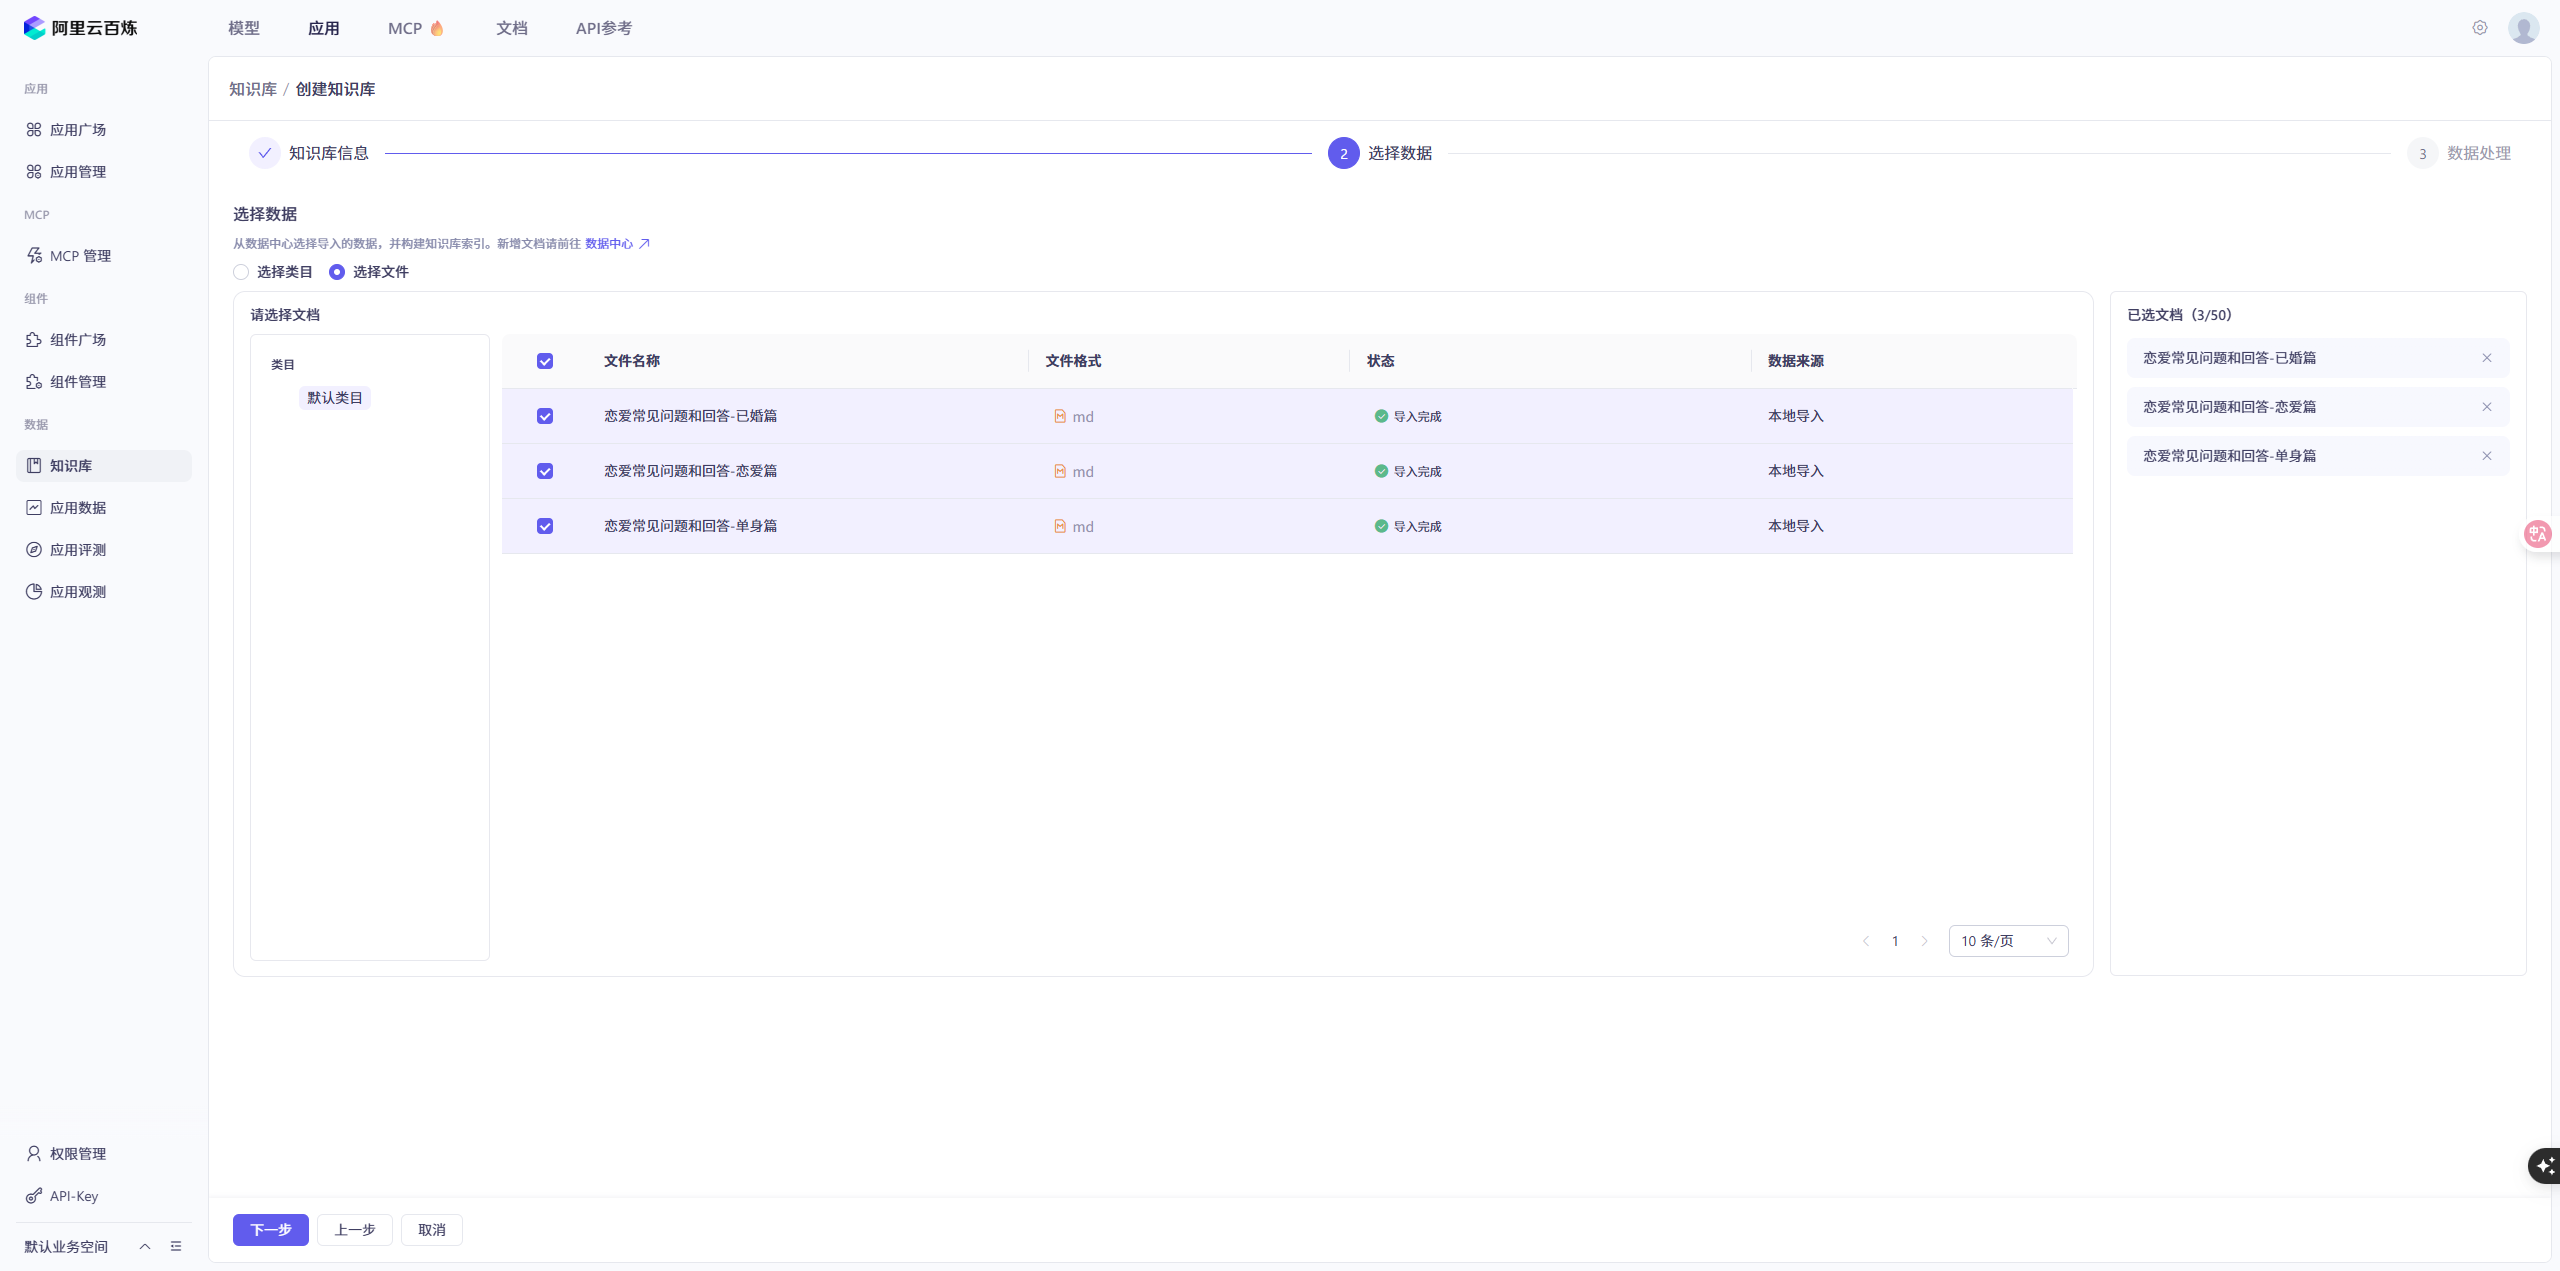Screen dimensions: 2560x1271
Task: Switch to the 模型 top tab
Action: [x=243, y=28]
